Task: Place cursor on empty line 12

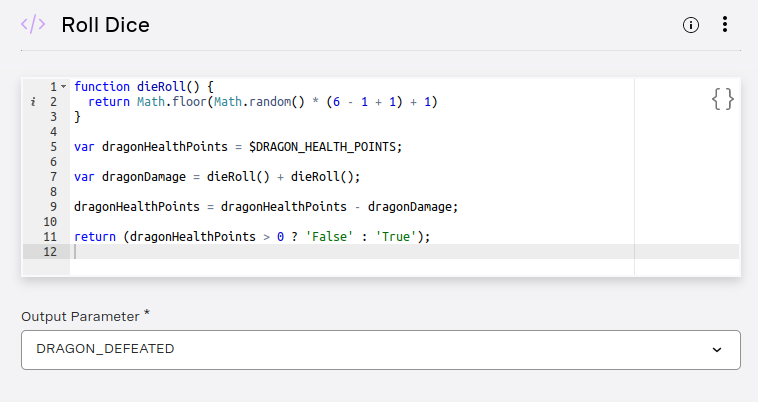Action: [x=405, y=252]
